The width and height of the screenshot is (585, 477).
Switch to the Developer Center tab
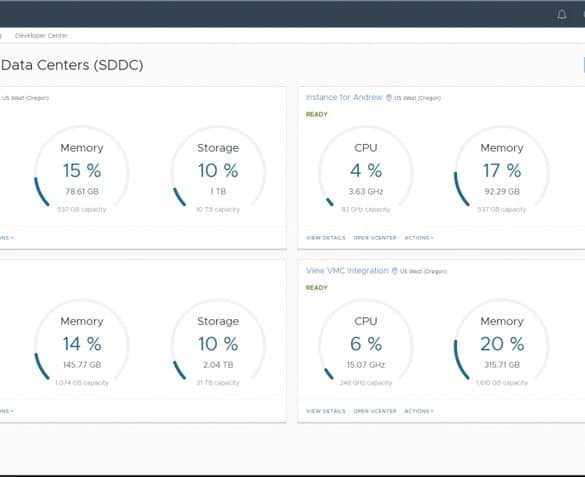[41, 35]
